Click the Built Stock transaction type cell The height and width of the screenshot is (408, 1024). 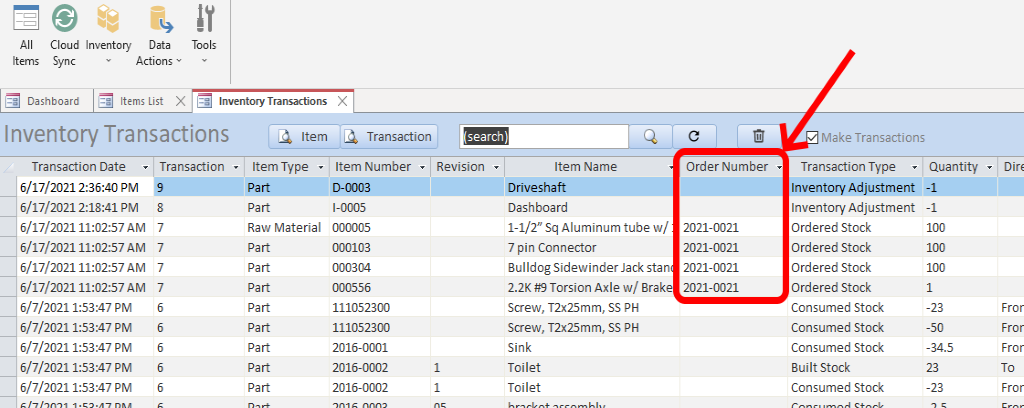click(854, 368)
